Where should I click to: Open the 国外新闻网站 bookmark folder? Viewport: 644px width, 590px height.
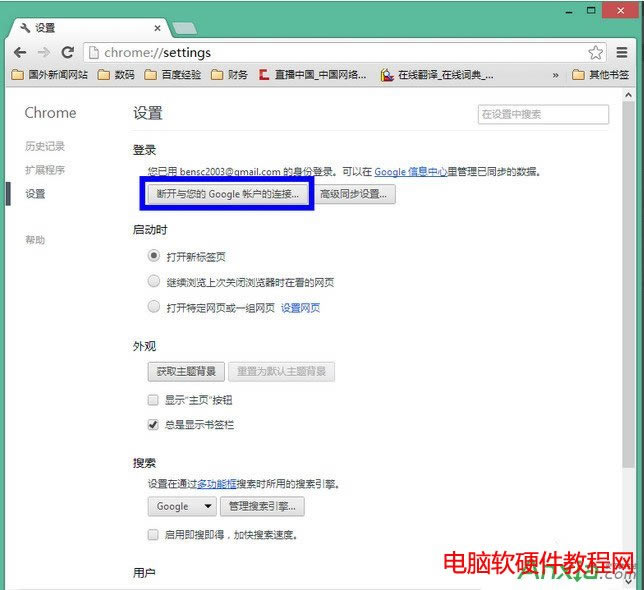(x=50, y=75)
